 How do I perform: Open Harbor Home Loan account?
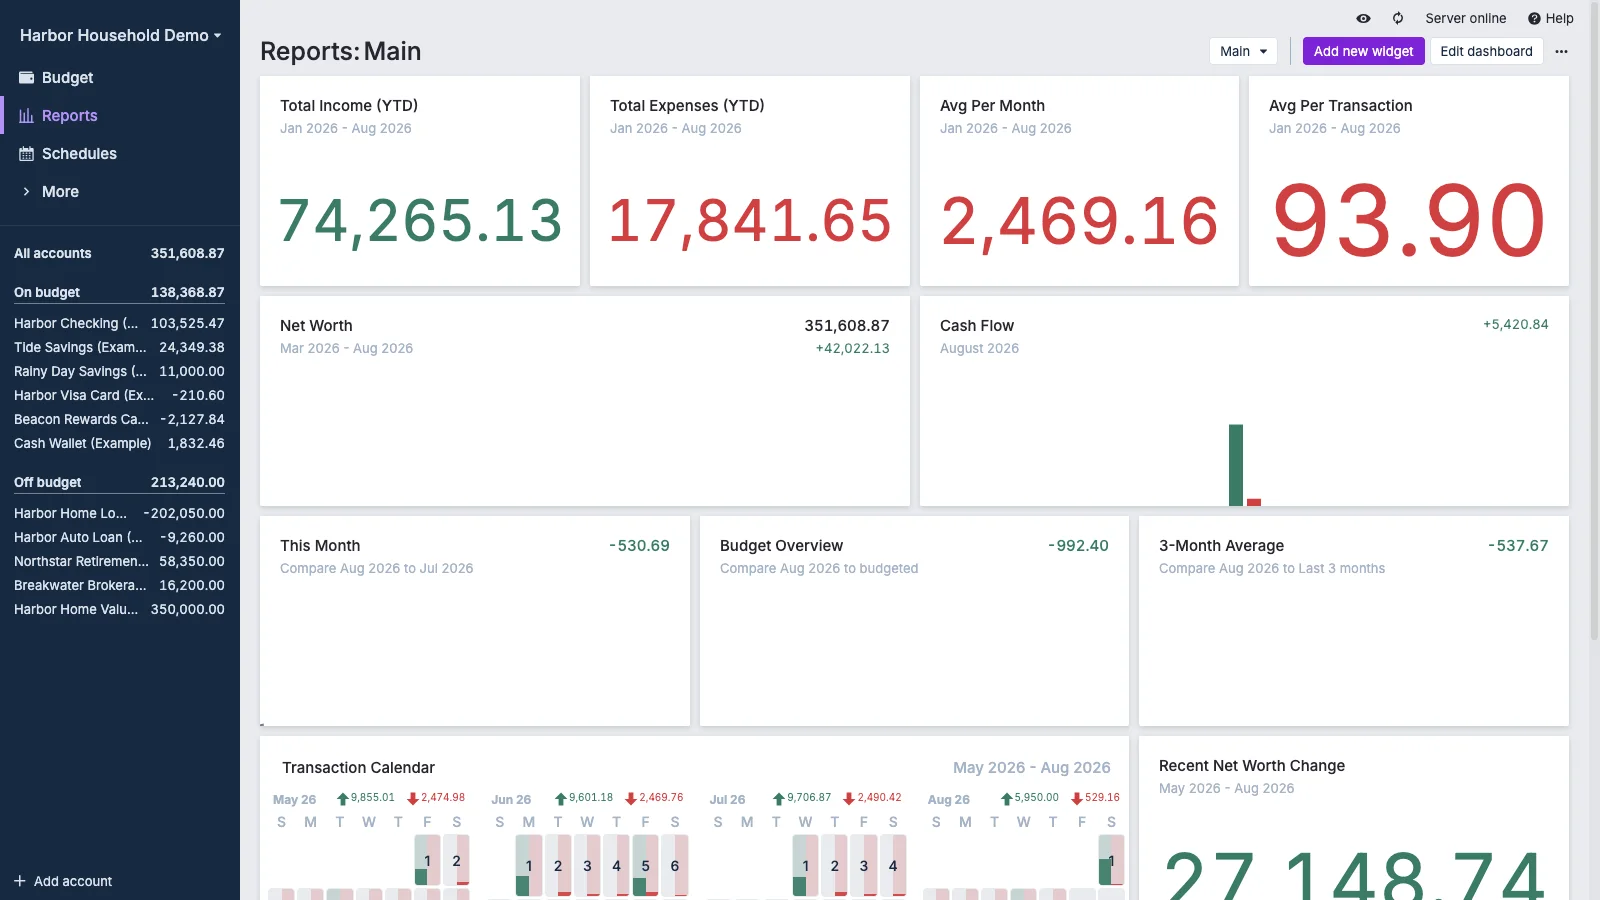coord(119,513)
